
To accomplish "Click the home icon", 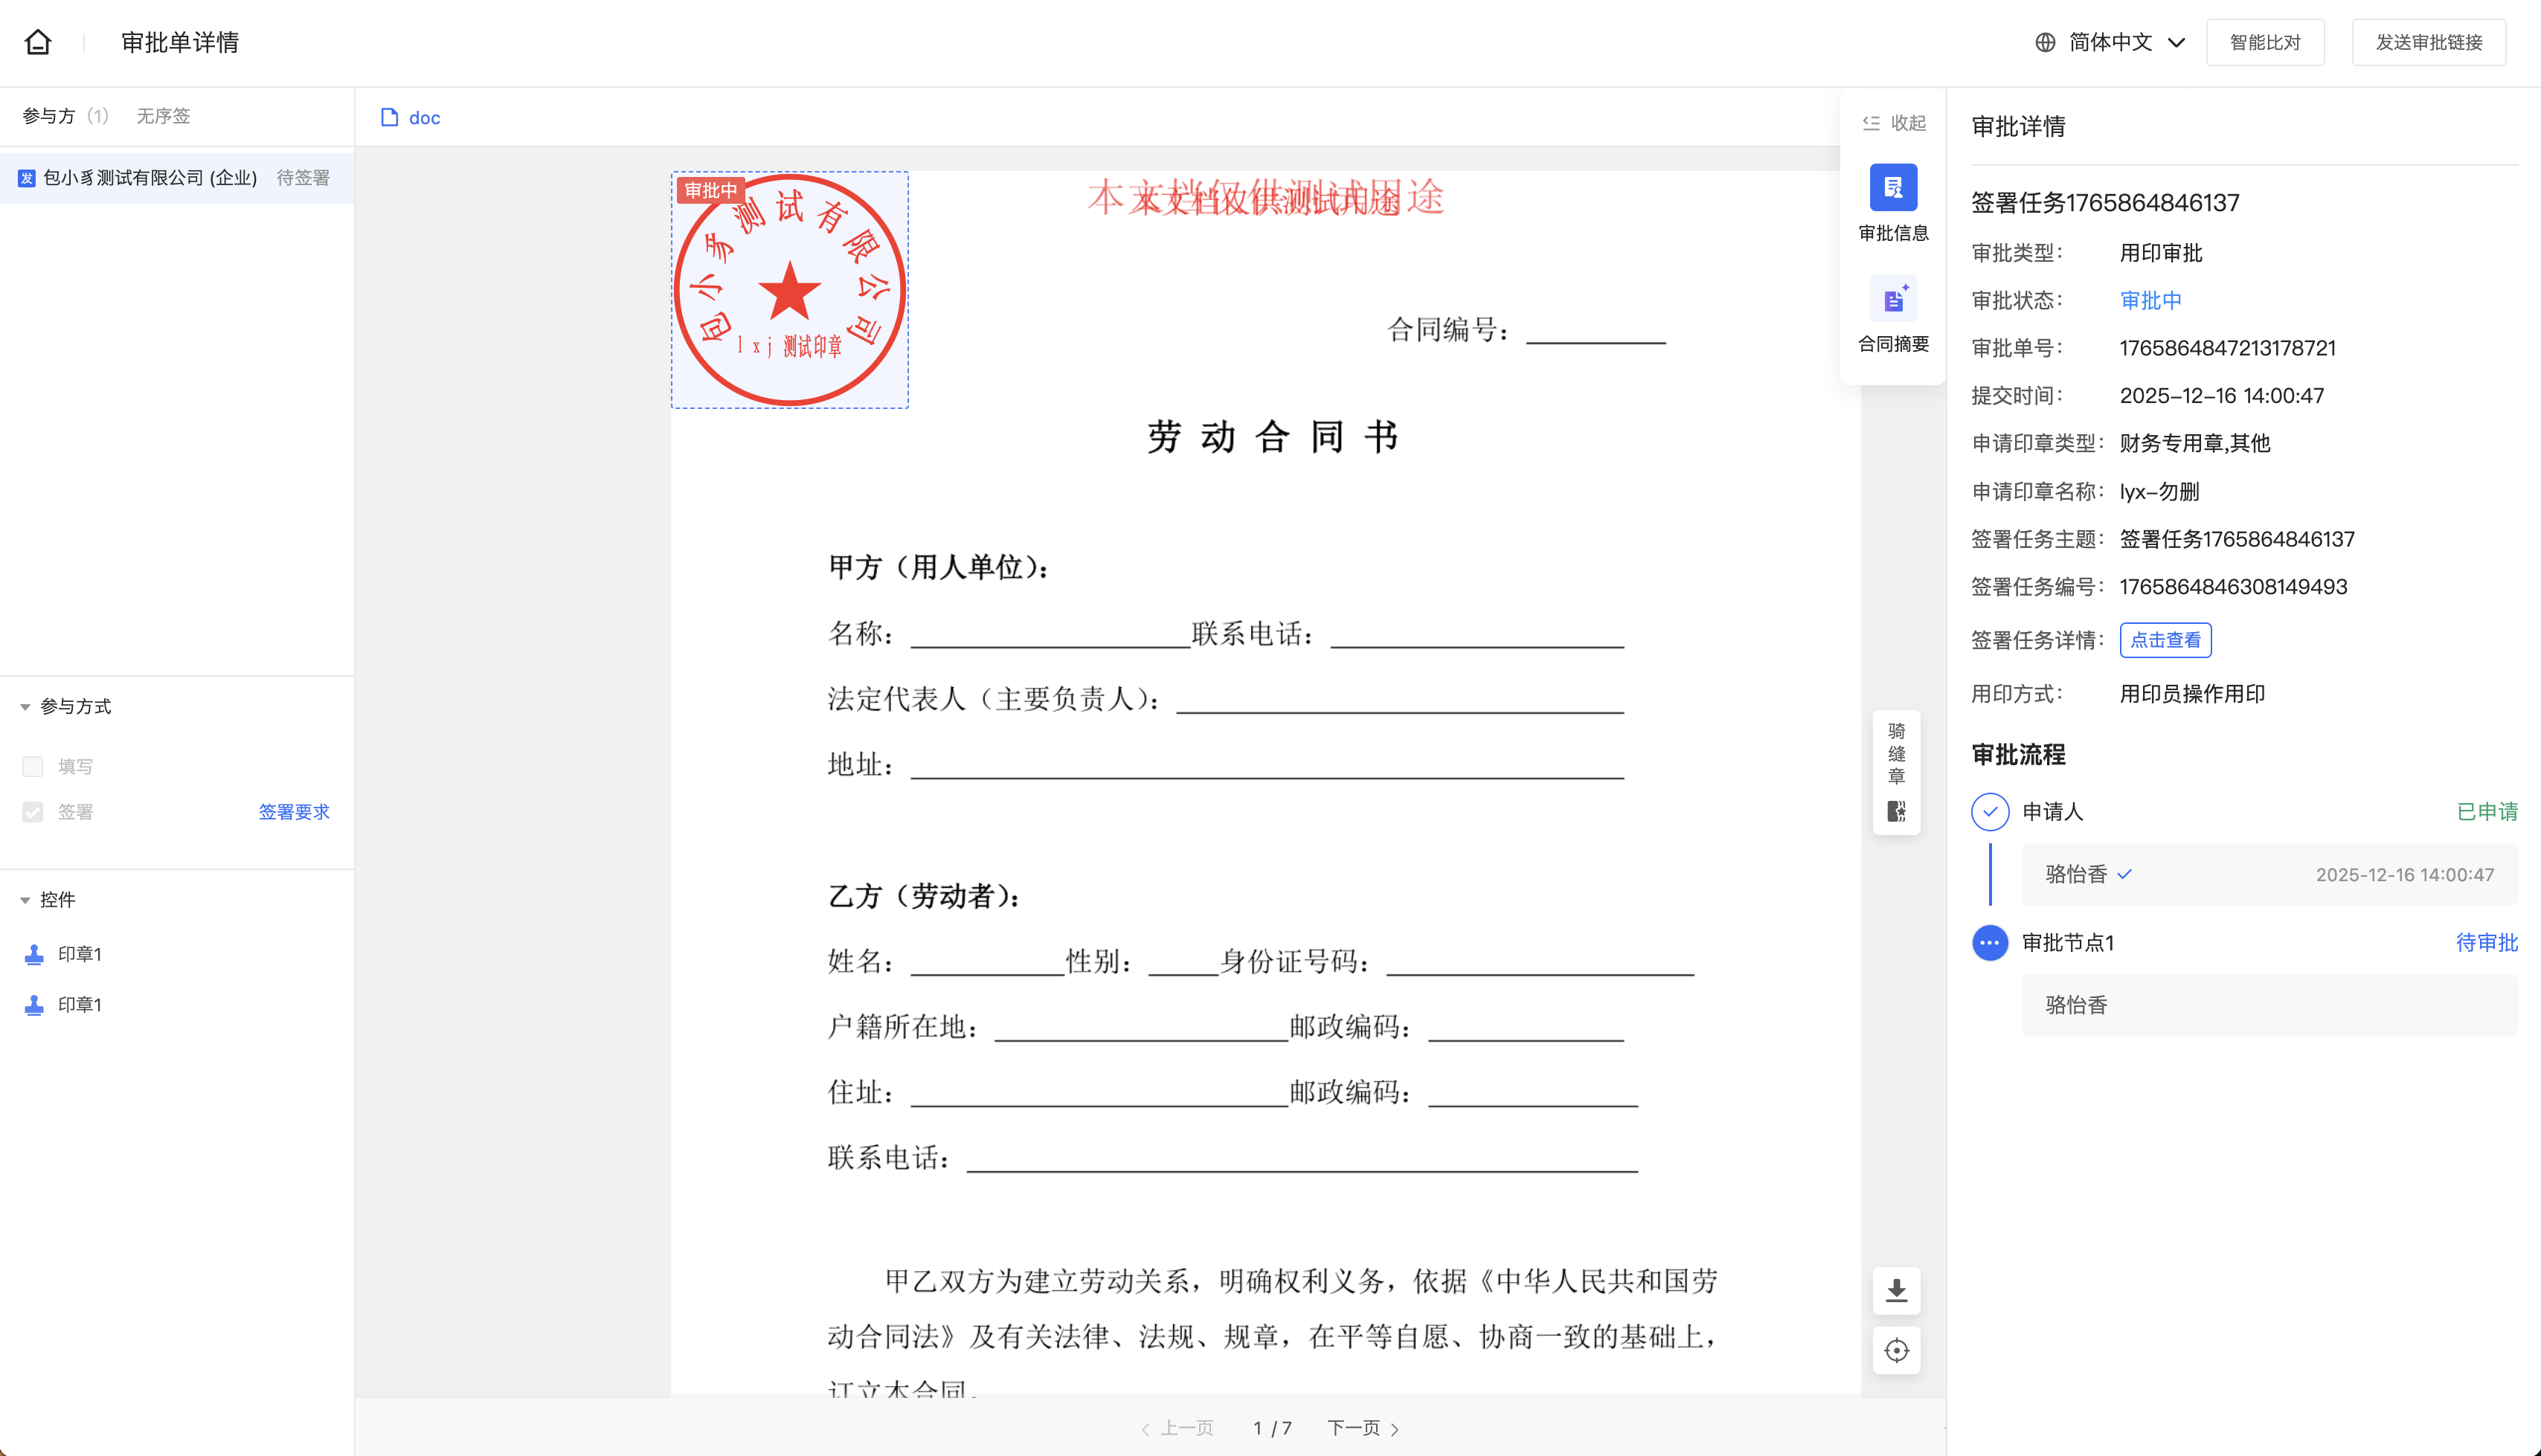I will pos(38,42).
